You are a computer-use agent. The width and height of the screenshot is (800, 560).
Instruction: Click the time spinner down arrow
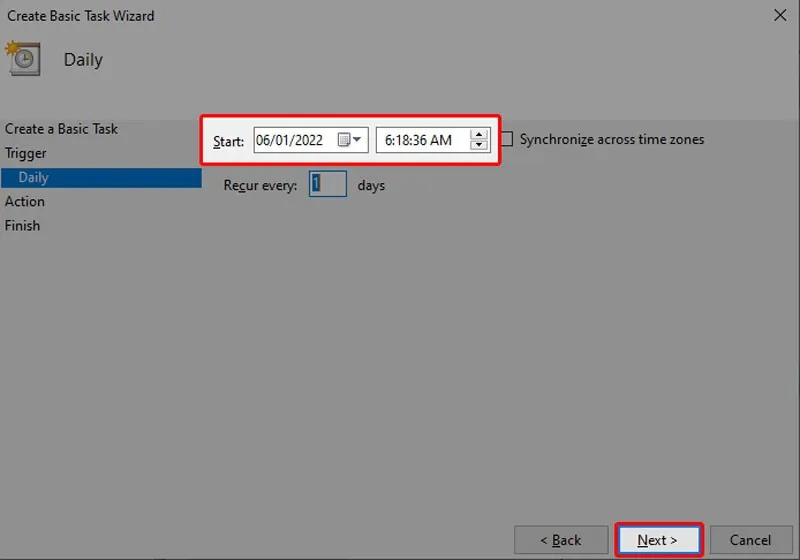(478, 146)
